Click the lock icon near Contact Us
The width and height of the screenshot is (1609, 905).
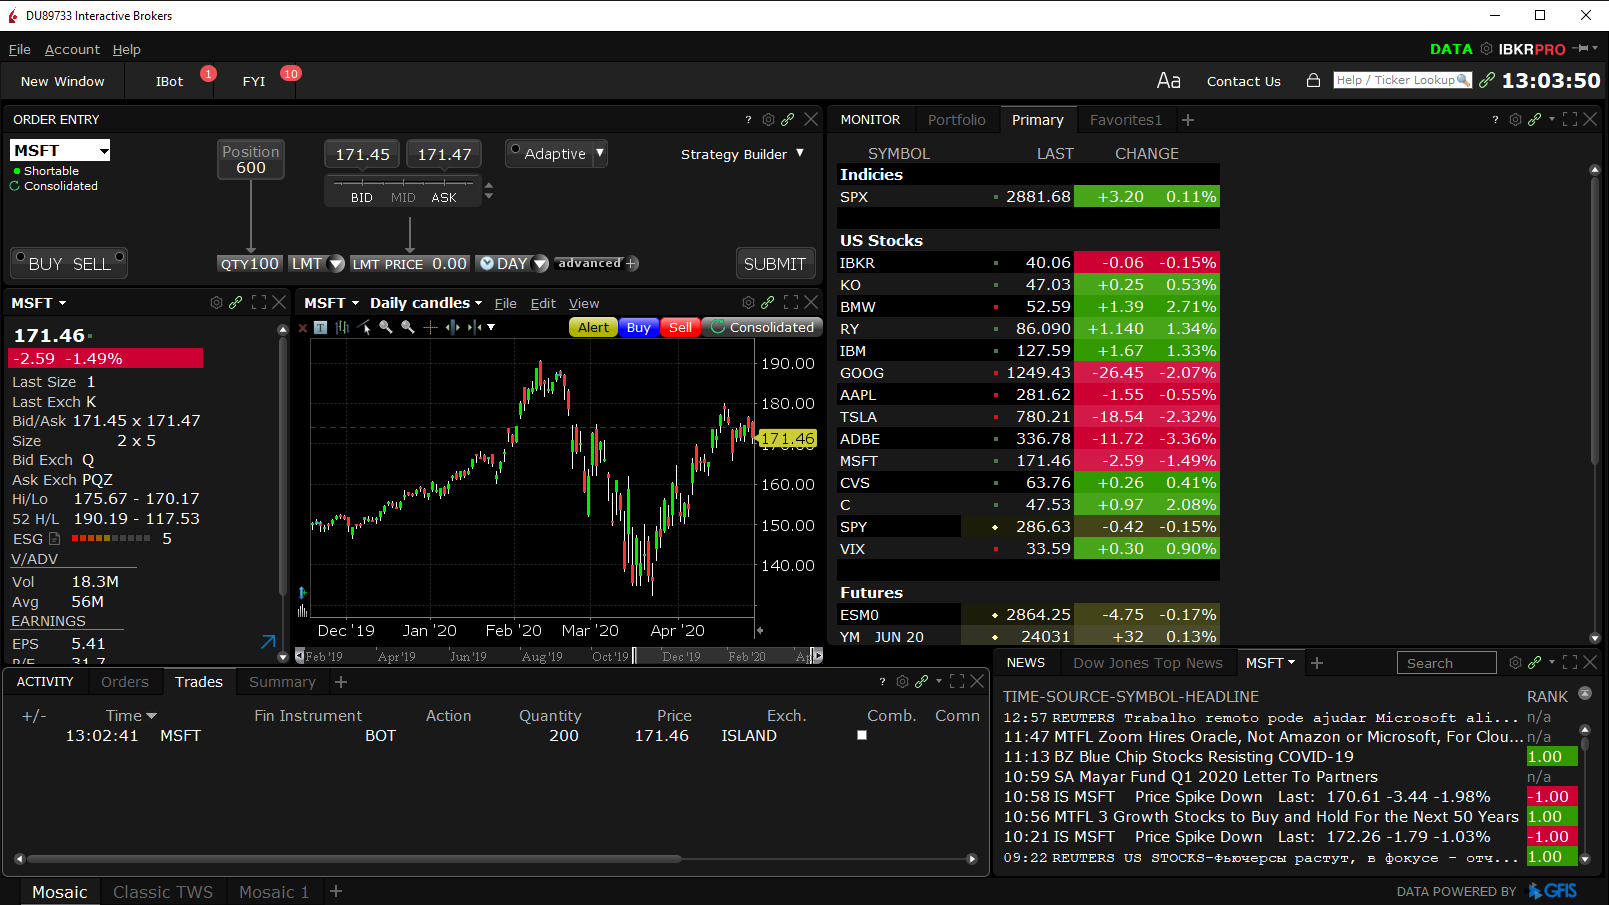click(x=1312, y=80)
